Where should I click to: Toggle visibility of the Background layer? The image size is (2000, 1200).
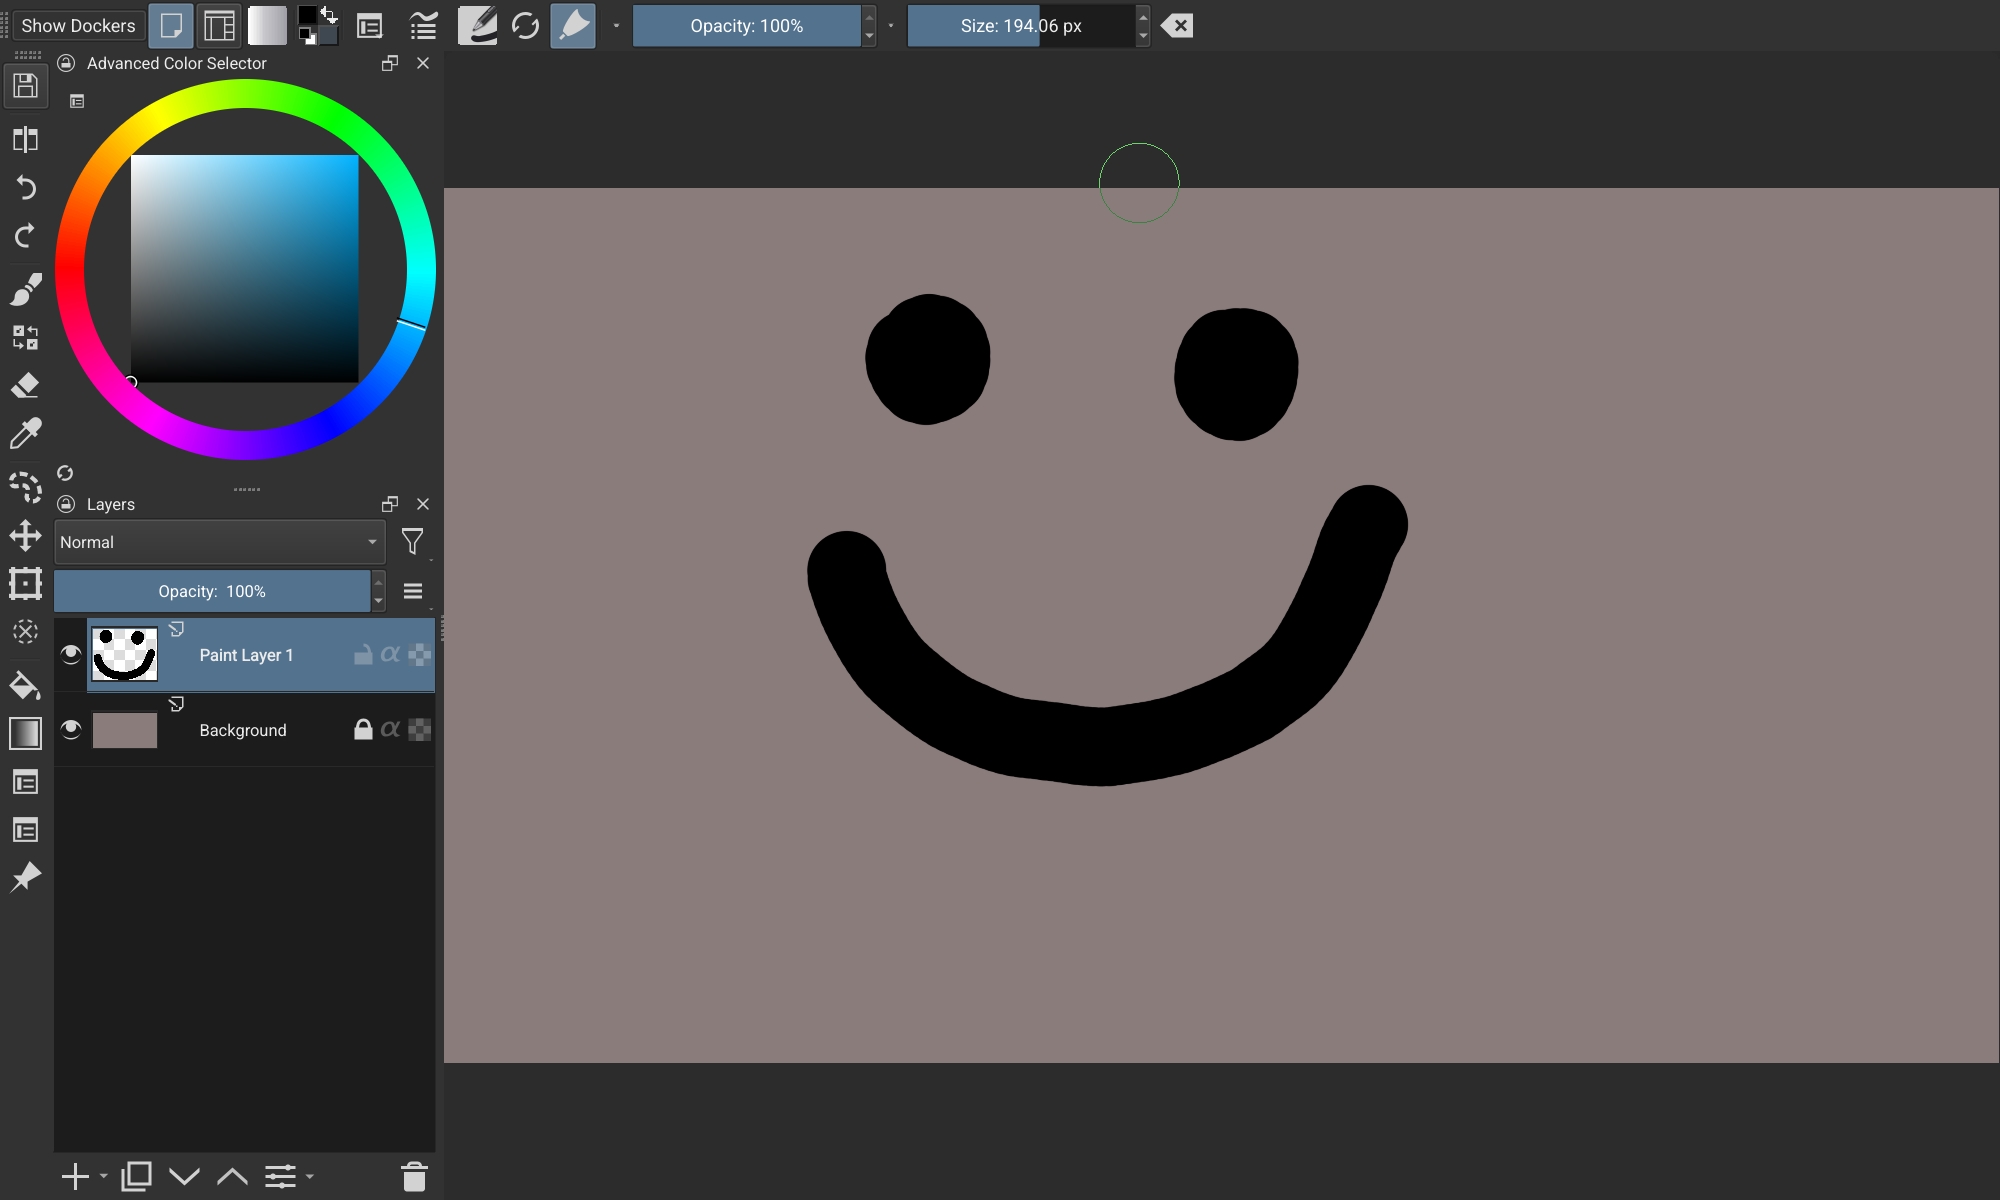pos(71,729)
